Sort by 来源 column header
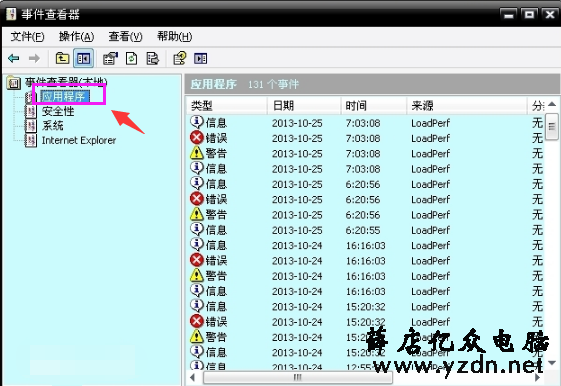561x386 pixels. [467, 106]
